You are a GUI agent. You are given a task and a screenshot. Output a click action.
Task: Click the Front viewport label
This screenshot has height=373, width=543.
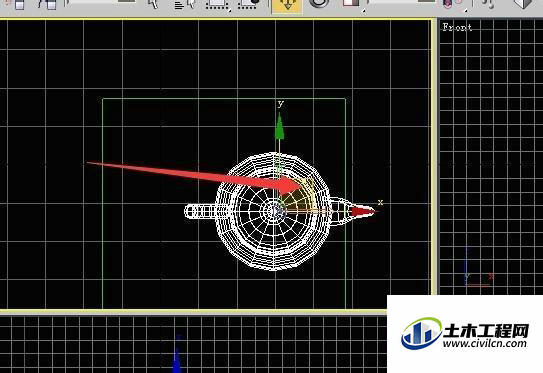click(457, 27)
